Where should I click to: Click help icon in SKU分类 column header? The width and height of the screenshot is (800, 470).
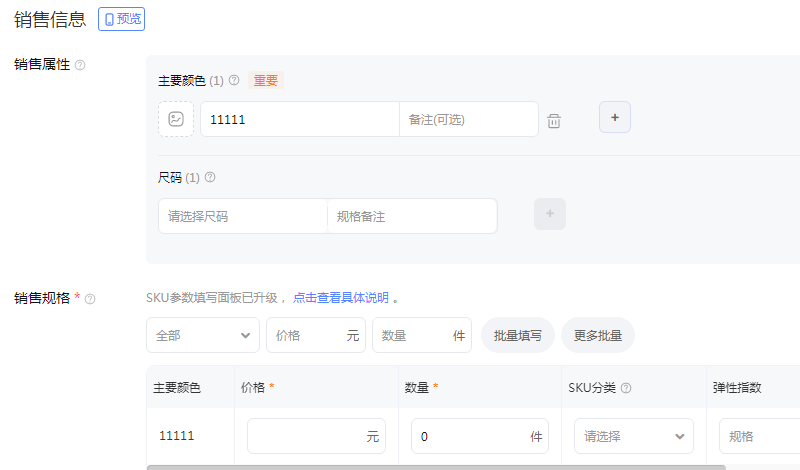tap(626, 388)
